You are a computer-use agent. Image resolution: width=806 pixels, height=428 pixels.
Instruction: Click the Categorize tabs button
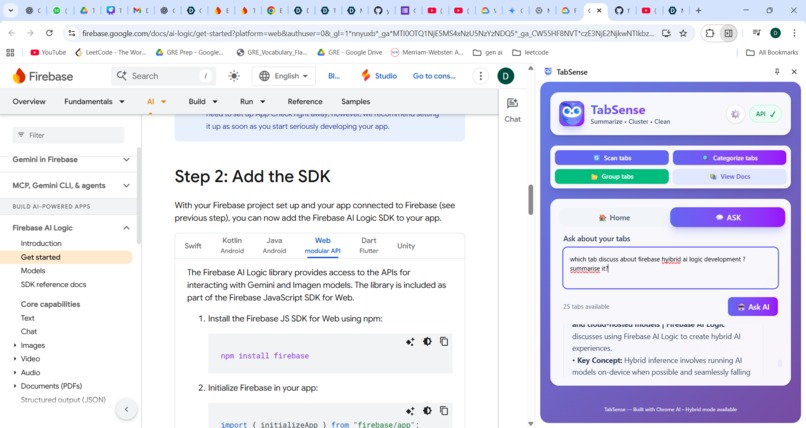729,158
